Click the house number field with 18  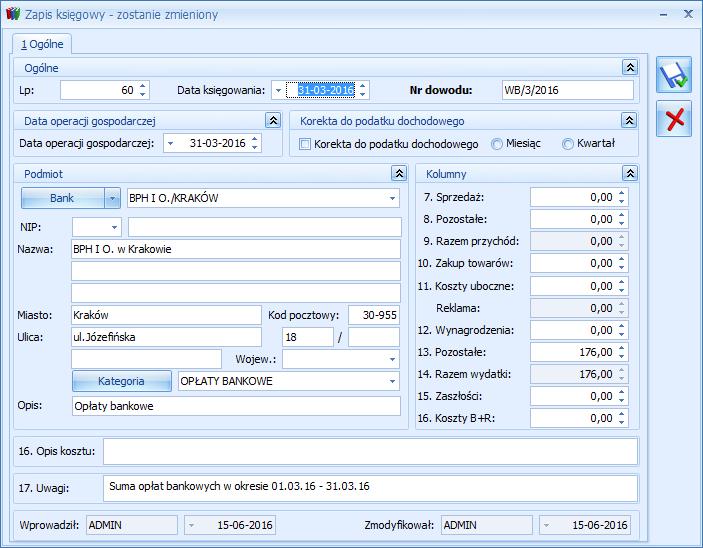coord(308,337)
